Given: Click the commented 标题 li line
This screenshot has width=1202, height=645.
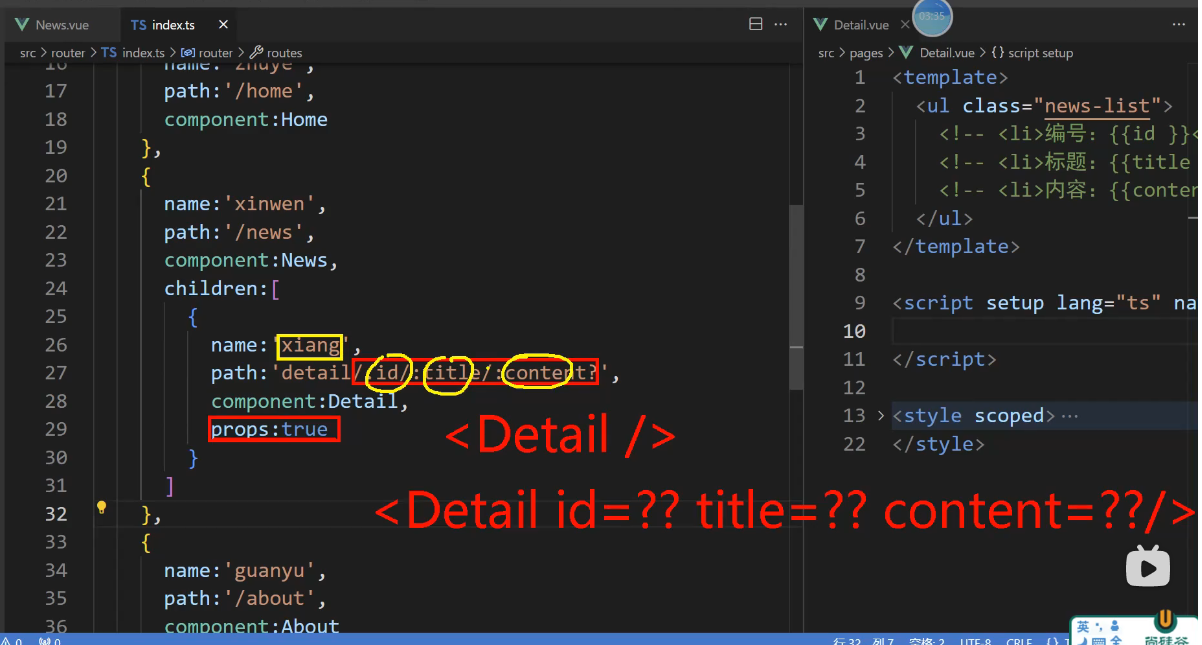Looking at the screenshot, I should point(1068,161).
